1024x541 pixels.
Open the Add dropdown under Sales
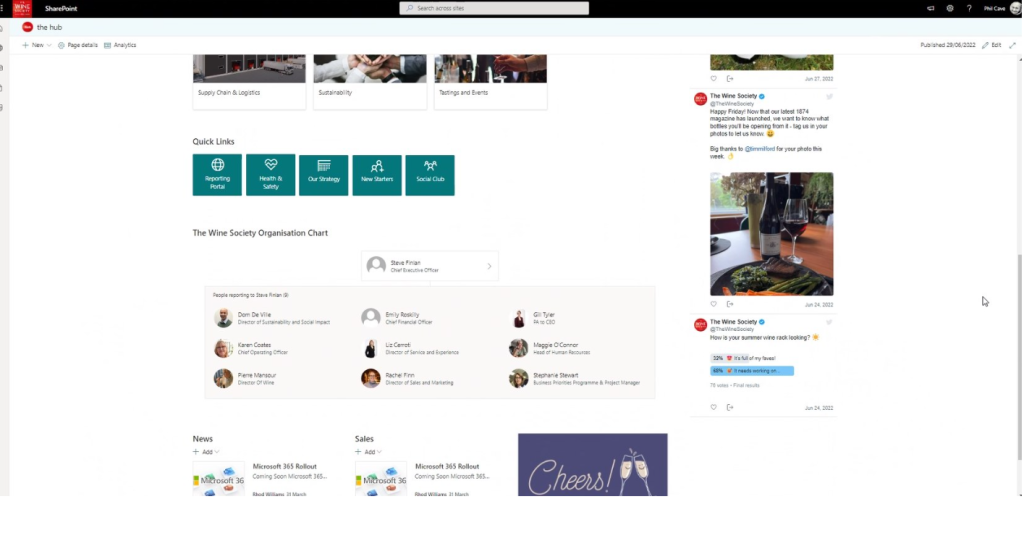click(368, 451)
